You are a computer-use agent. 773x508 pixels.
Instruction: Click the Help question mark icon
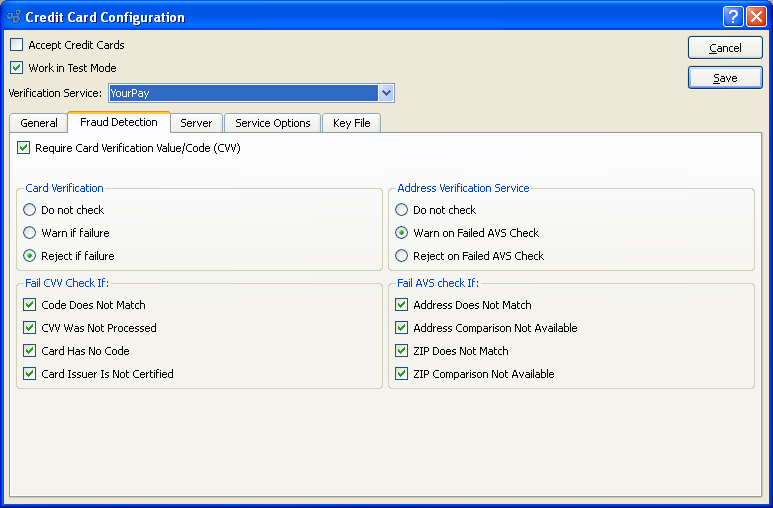pyautogui.click(x=732, y=16)
